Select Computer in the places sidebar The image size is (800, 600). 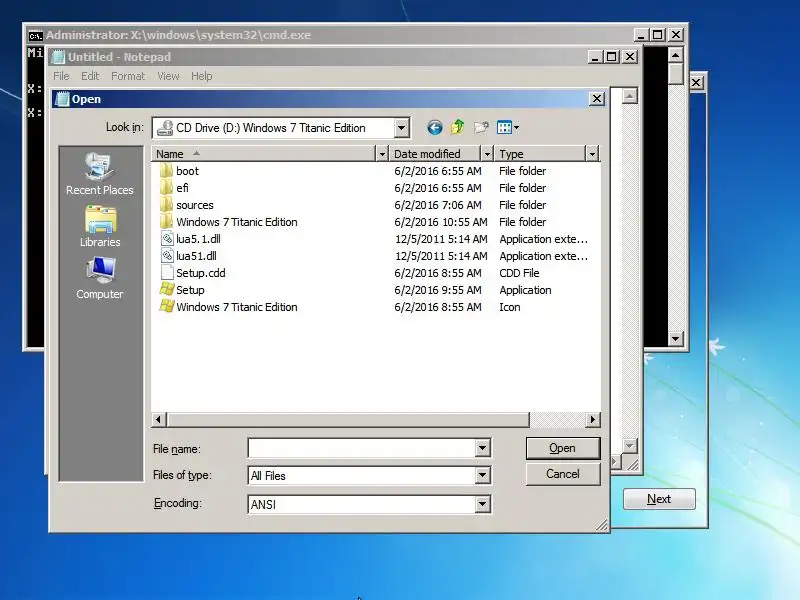(100, 278)
